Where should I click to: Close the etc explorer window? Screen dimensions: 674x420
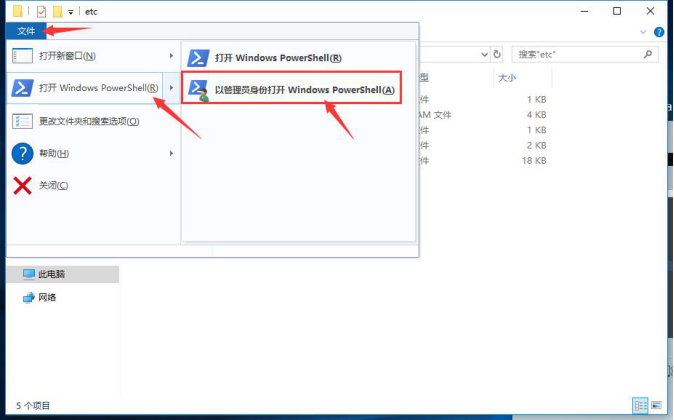pyautogui.click(x=650, y=11)
